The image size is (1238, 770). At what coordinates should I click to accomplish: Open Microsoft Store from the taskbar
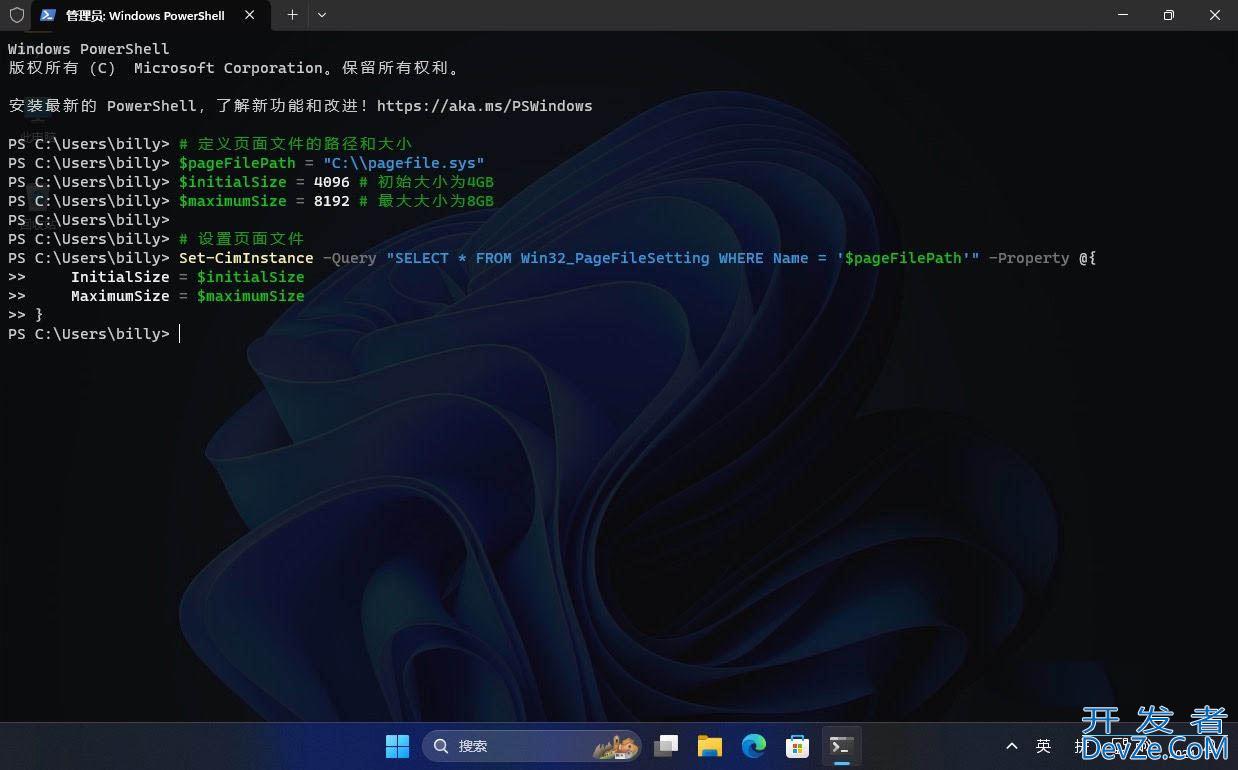point(797,746)
